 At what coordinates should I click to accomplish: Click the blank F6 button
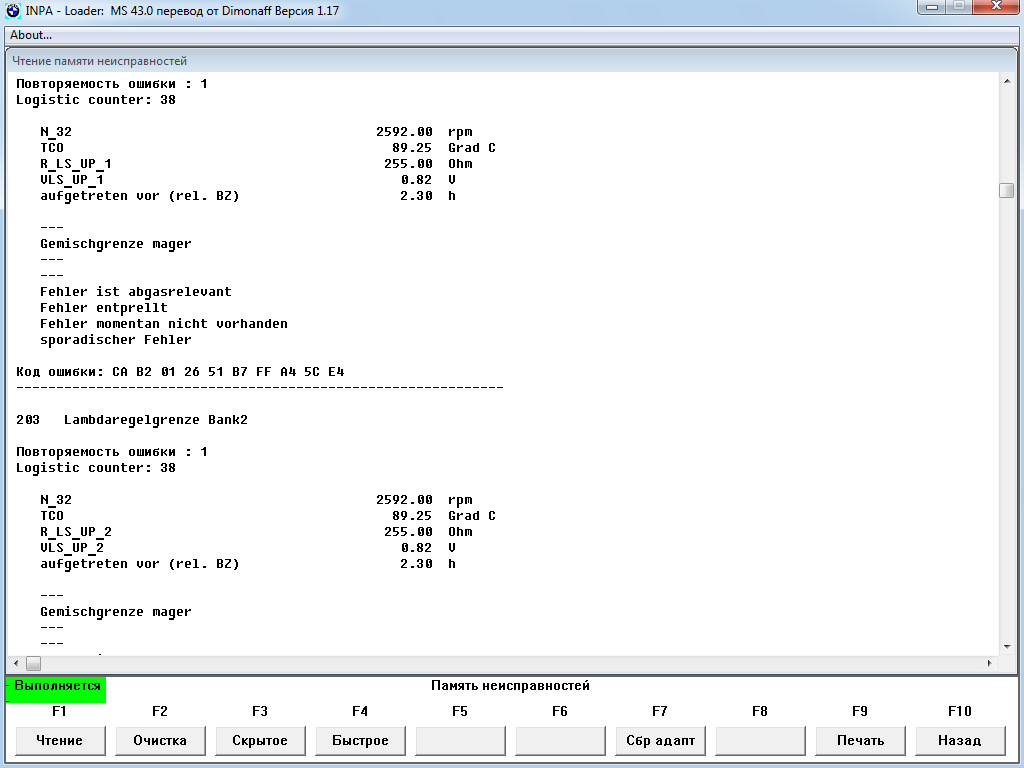coord(560,741)
